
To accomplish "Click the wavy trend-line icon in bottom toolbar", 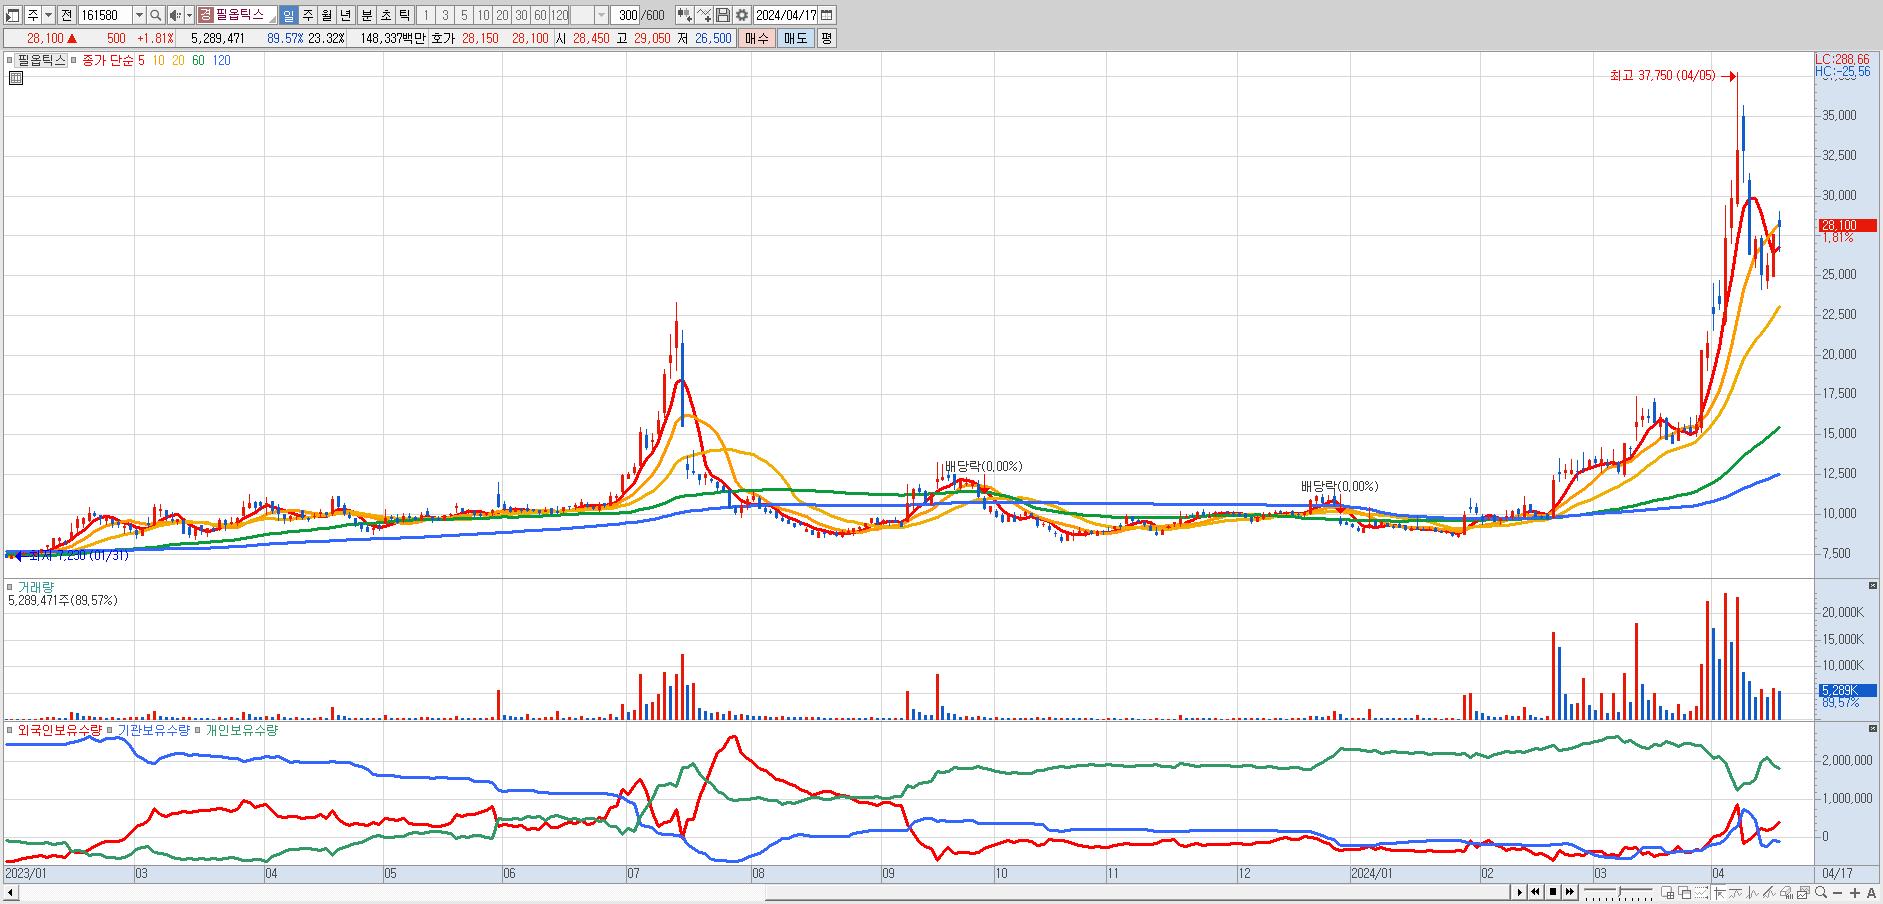I will coord(1735,892).
